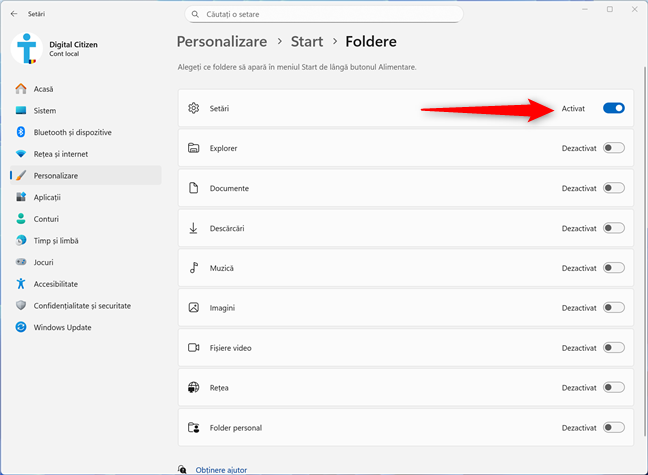This screenshot has width=648, height=475.
Task: Click the search magnifier icon
Action: 194,14
